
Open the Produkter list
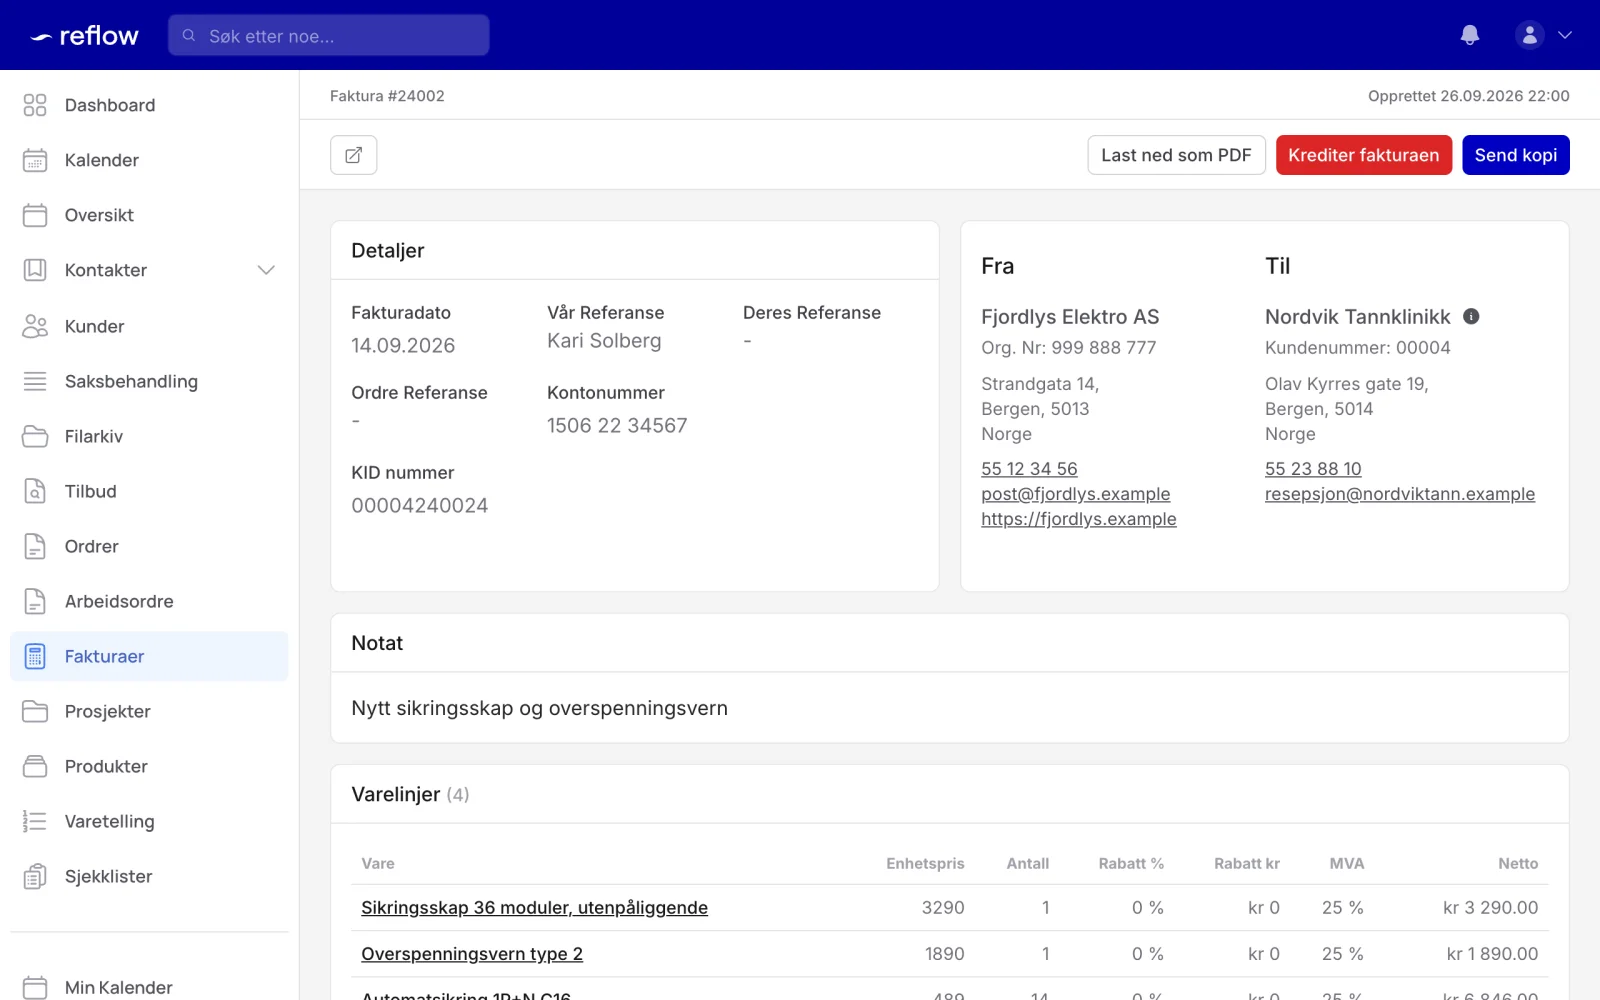pos(149,766)
